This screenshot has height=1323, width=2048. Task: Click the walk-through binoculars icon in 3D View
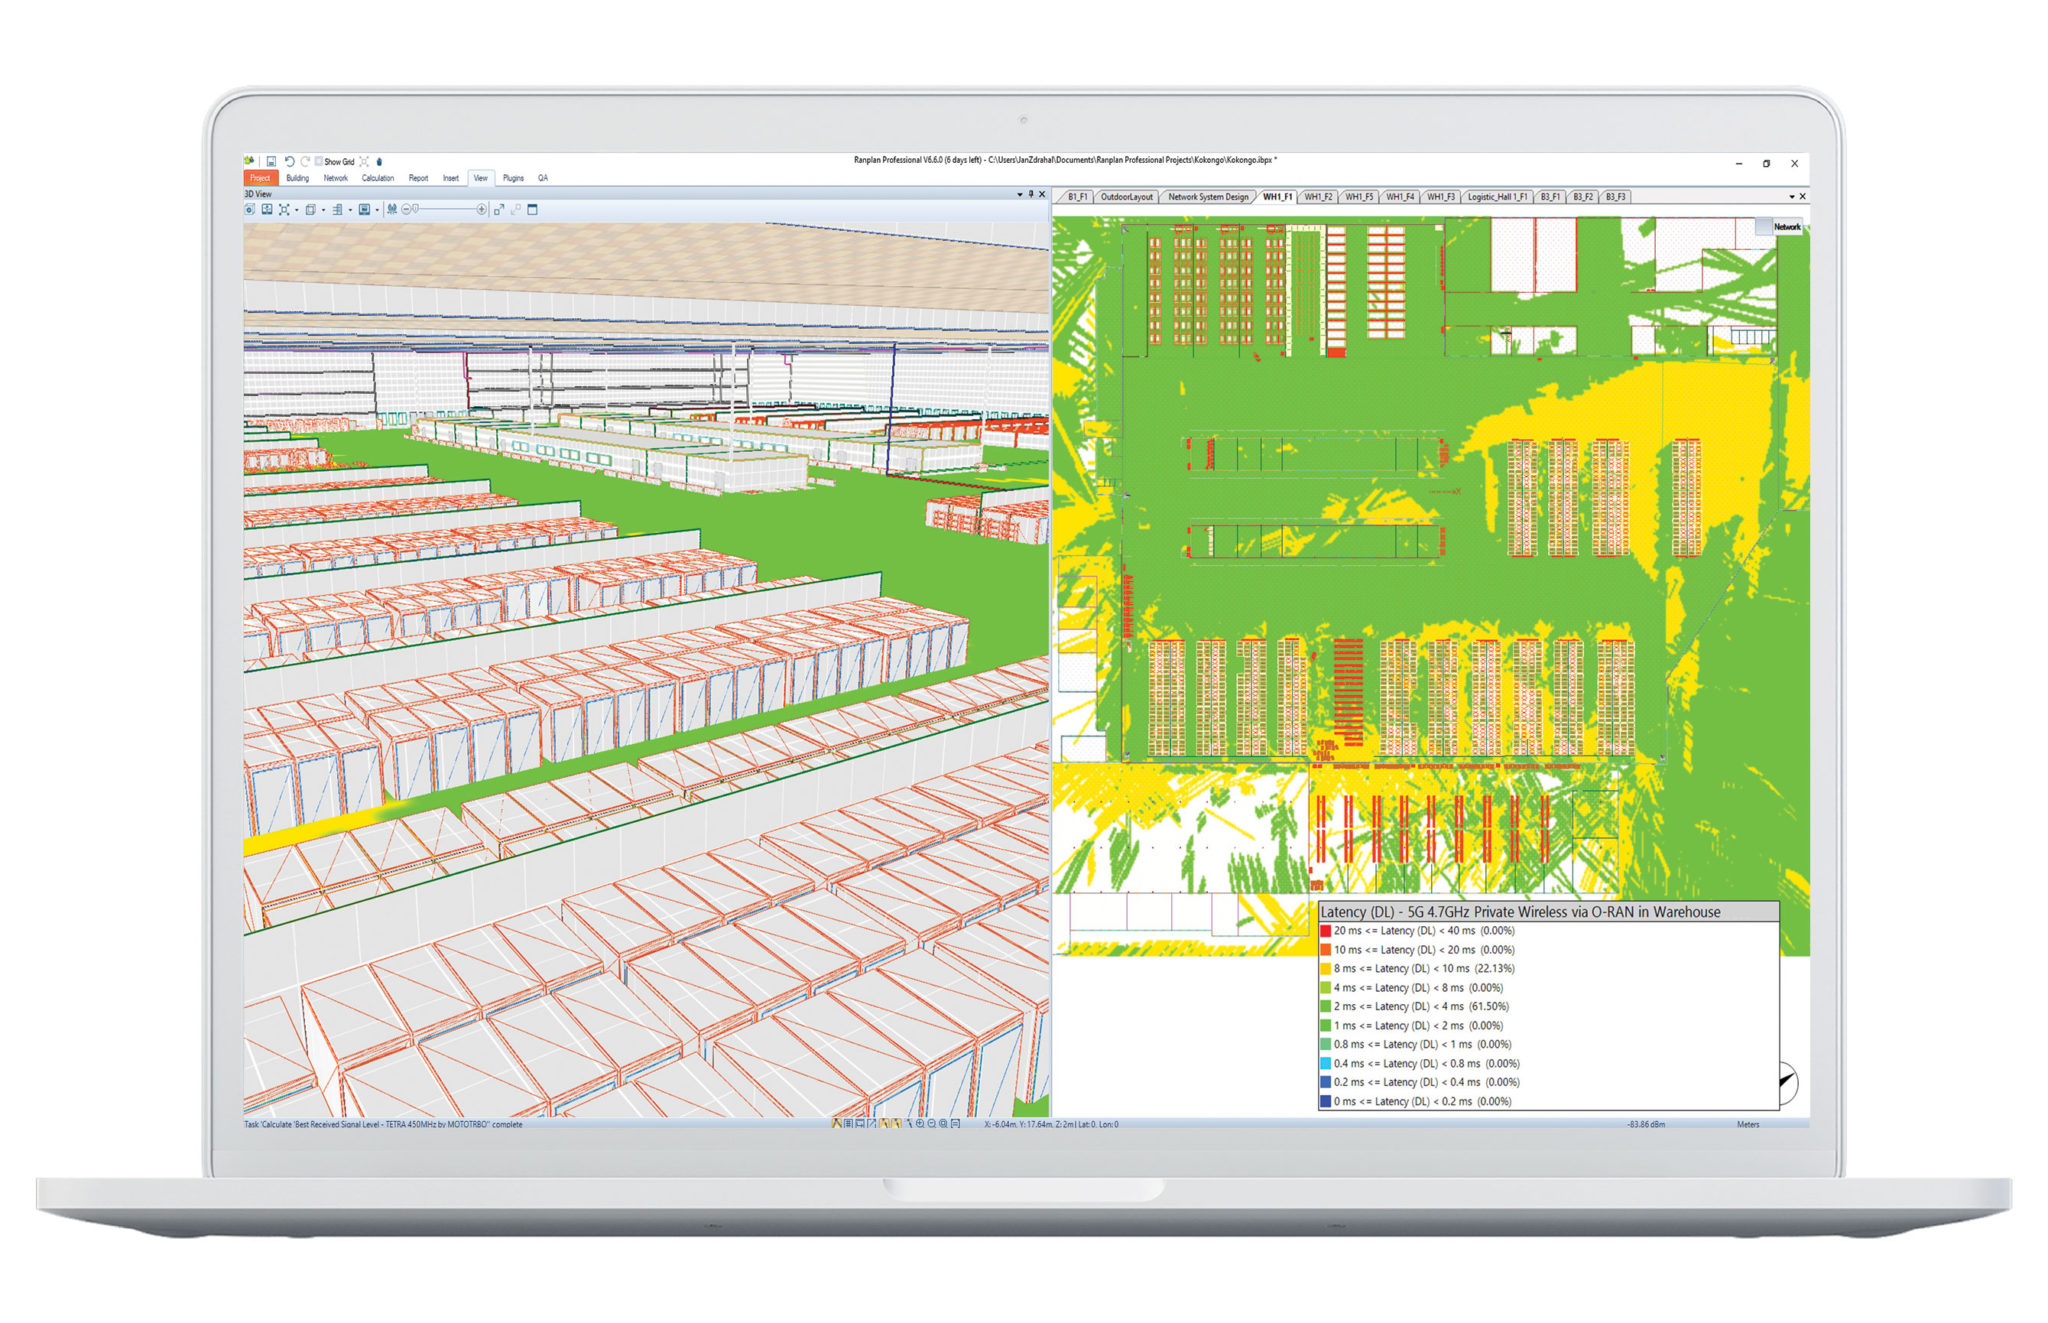[x=392, y=209]
